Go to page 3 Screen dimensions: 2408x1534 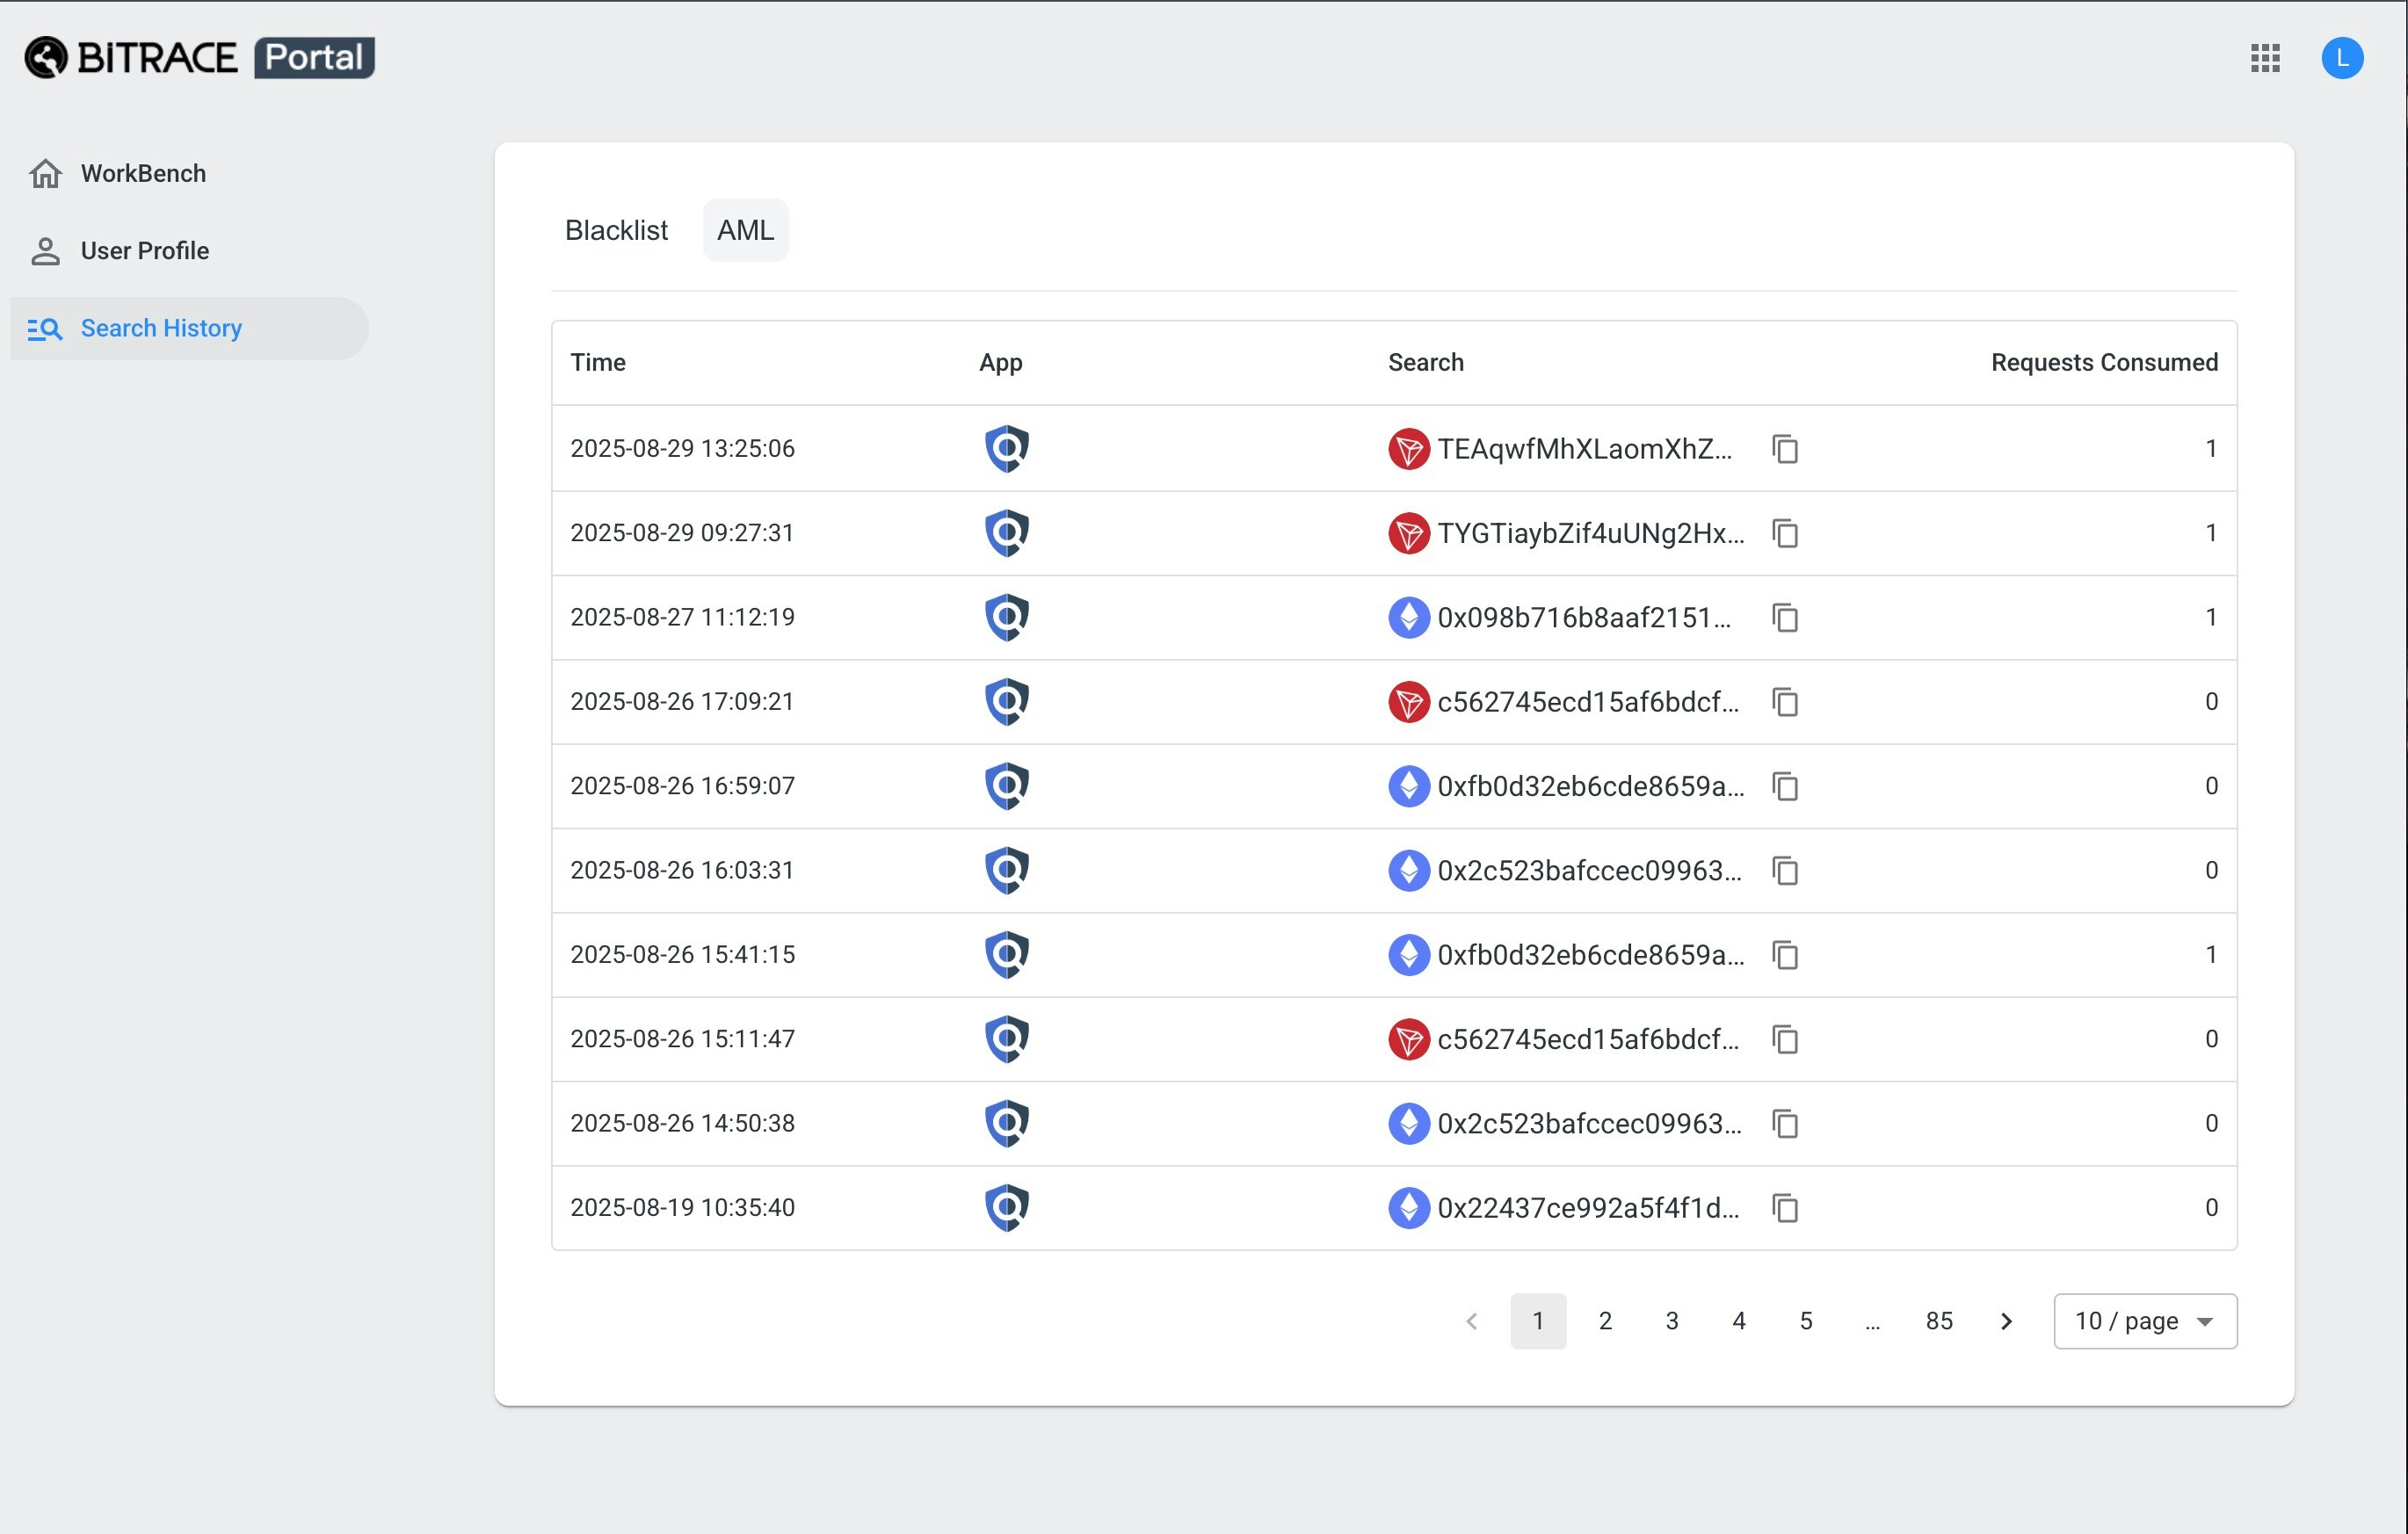click(1672, 1321)
